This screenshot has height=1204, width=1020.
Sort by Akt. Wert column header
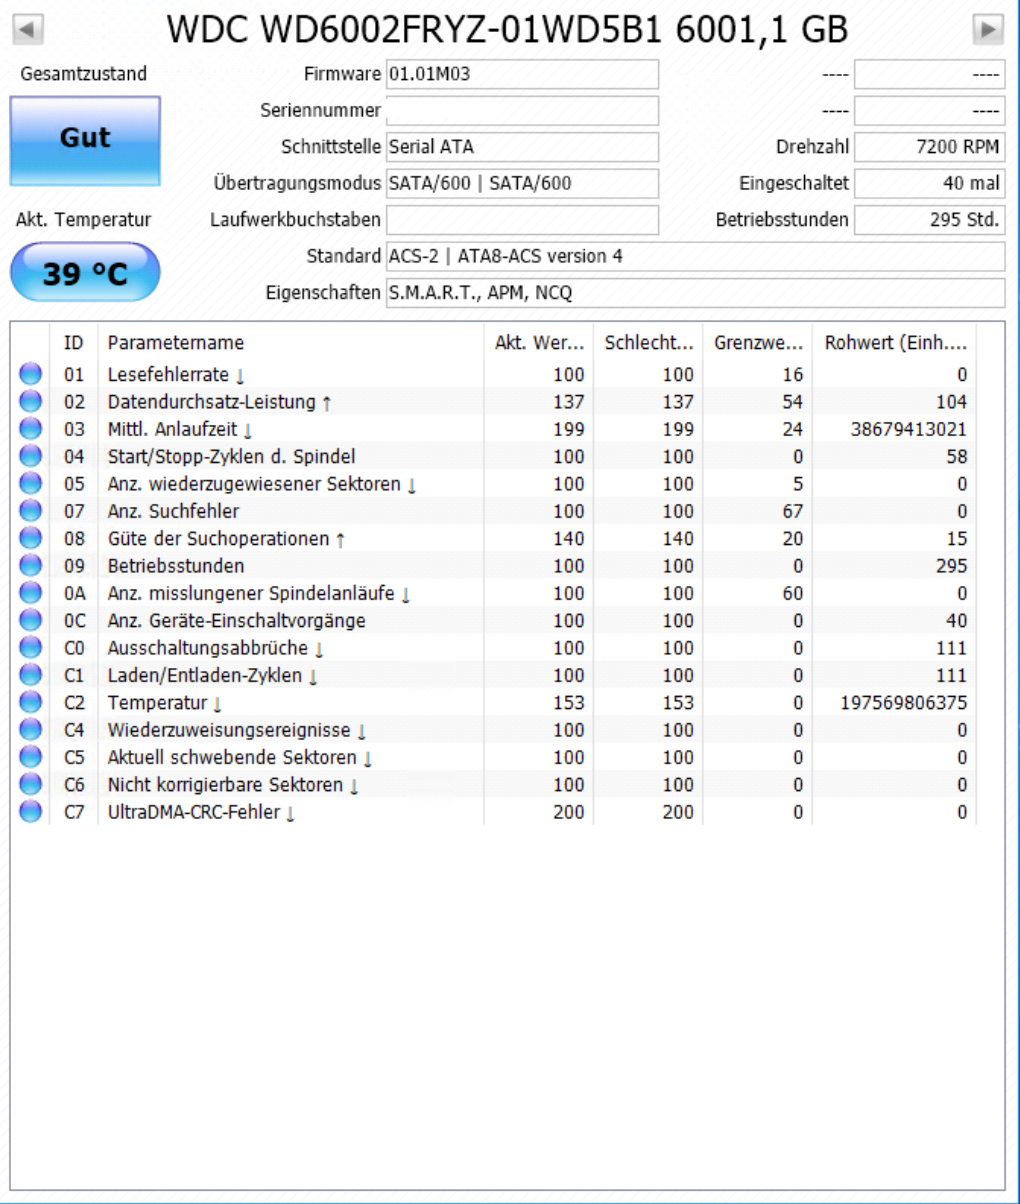539,343
